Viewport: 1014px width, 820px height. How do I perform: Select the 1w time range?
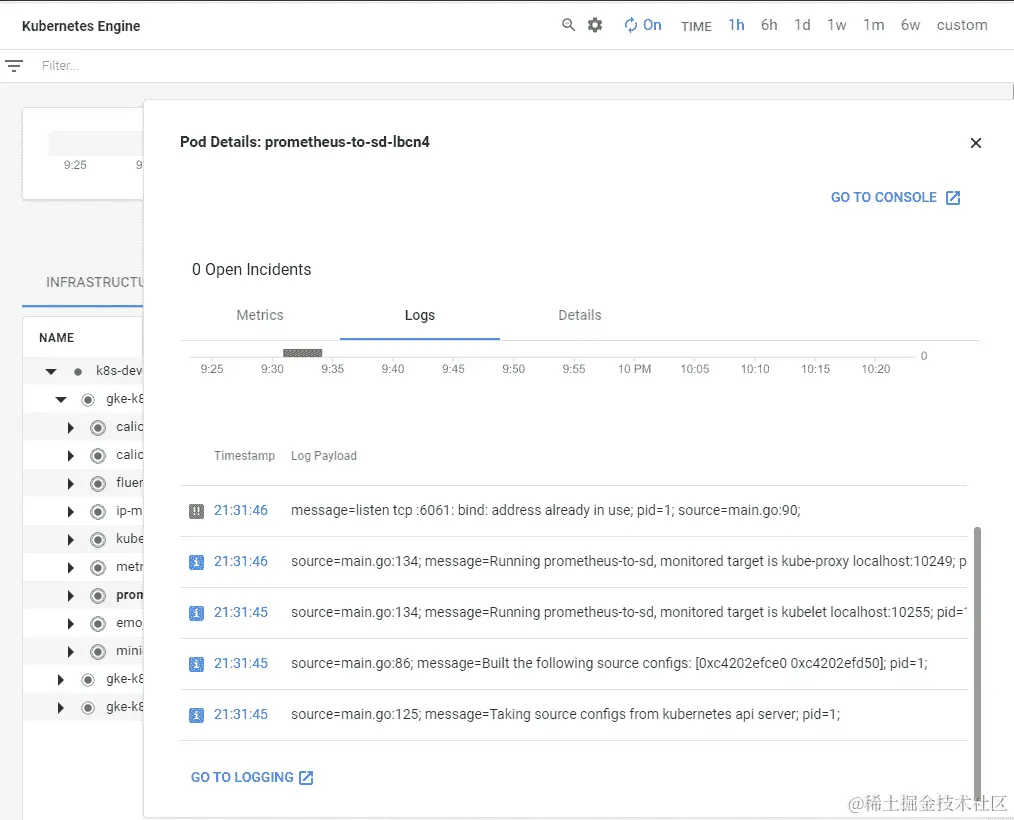coord(837,25)
